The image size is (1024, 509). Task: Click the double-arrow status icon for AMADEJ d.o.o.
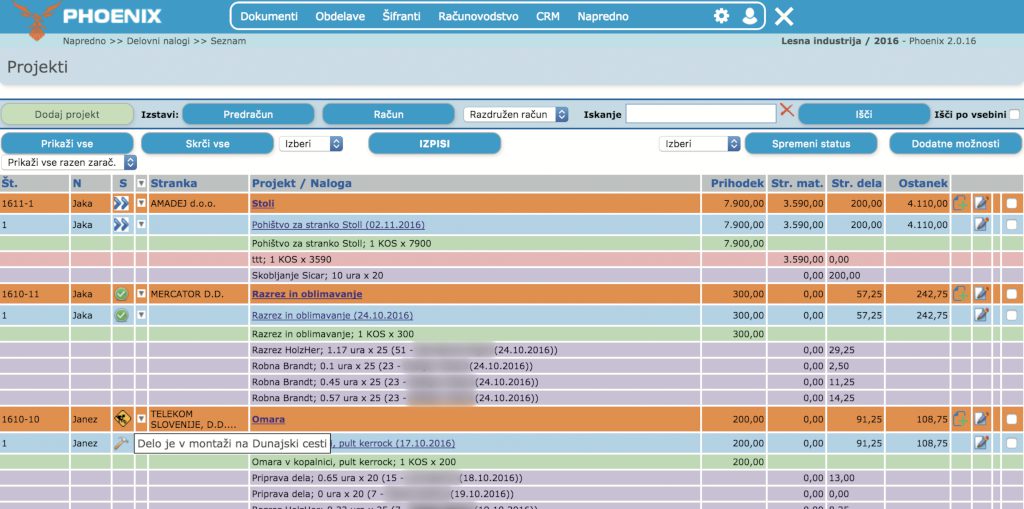(x=122, y=203)
